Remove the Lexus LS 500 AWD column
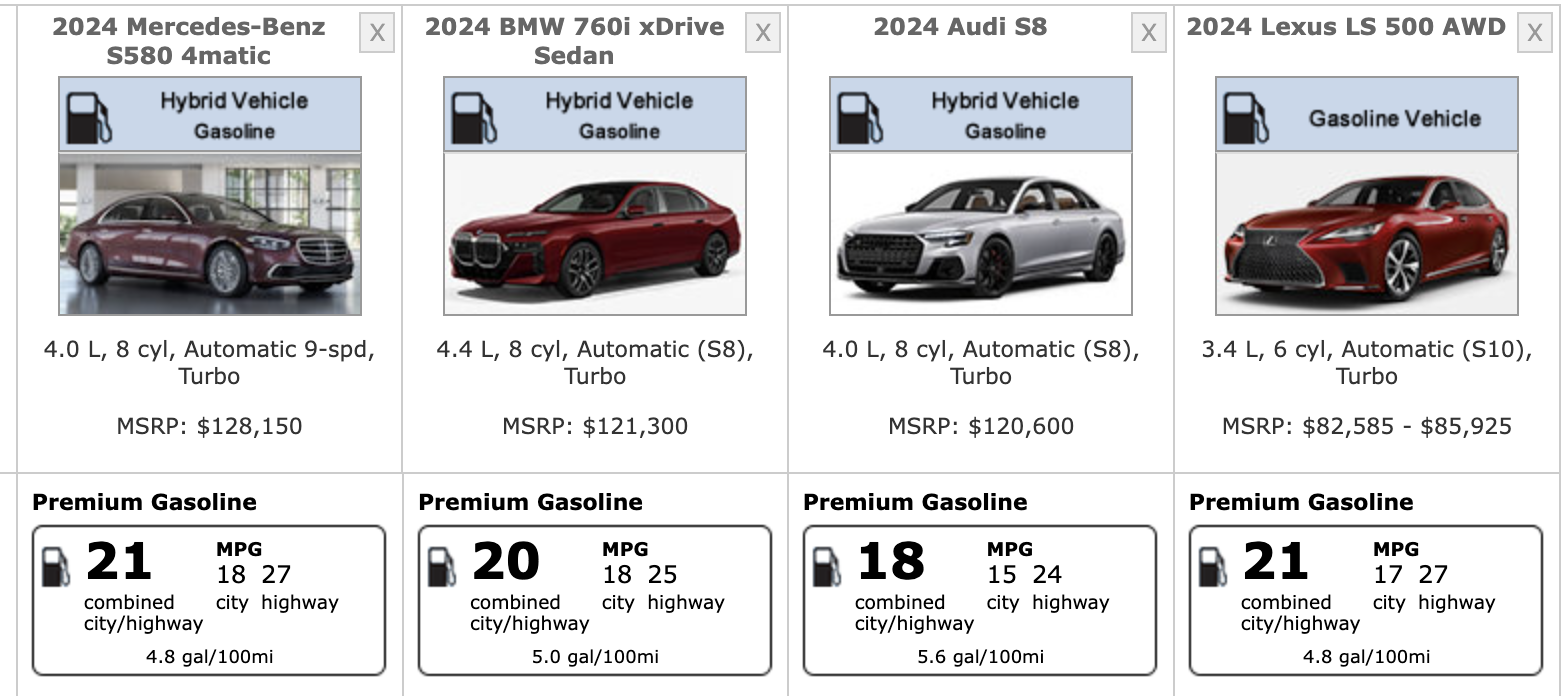Viewport: 1568px width, 696px height. (x=1534, y=34)
